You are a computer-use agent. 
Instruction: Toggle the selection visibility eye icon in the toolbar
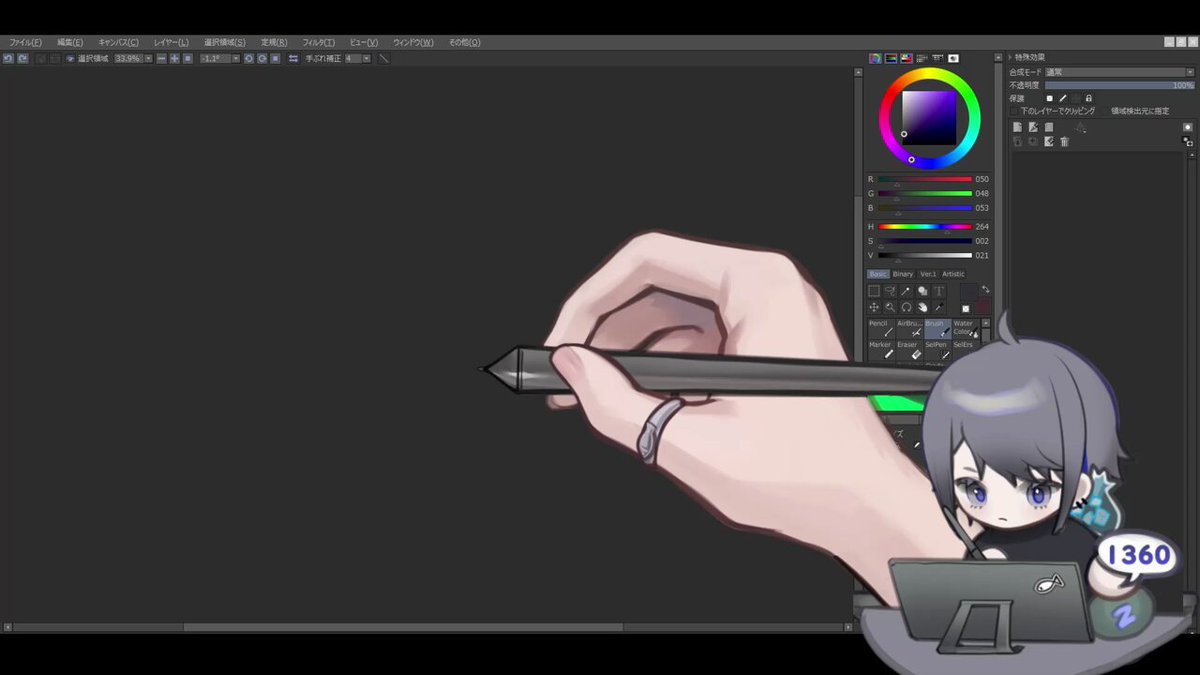pyautogui.click(x=70, y=58)
